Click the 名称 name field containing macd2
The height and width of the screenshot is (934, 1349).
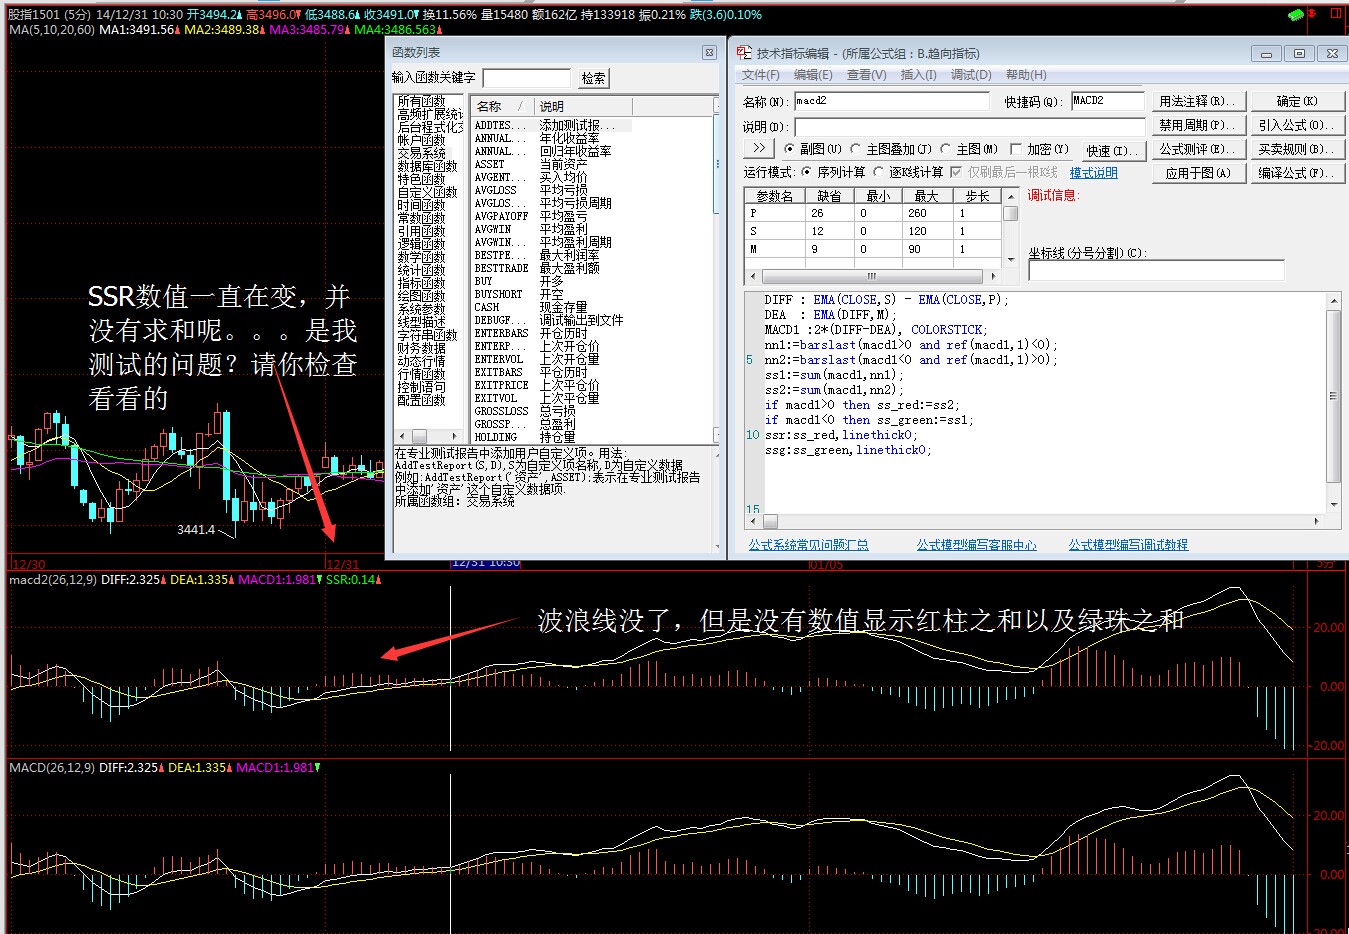[x=891, y=101]
